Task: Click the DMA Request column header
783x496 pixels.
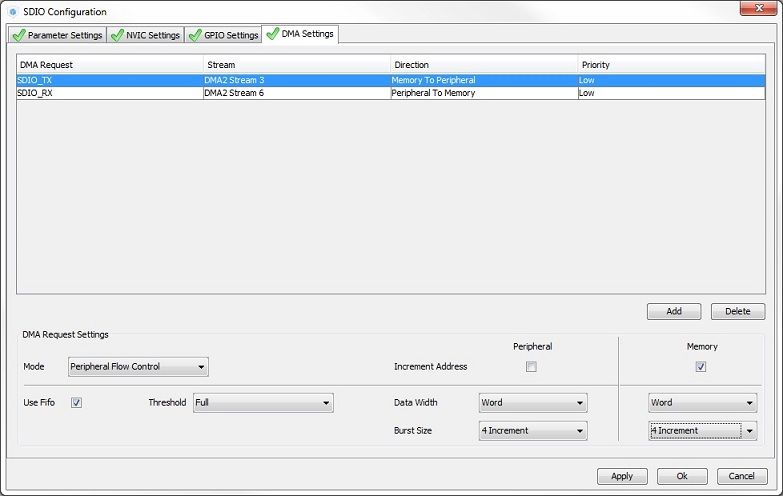Action: click(x=110, y=64)
